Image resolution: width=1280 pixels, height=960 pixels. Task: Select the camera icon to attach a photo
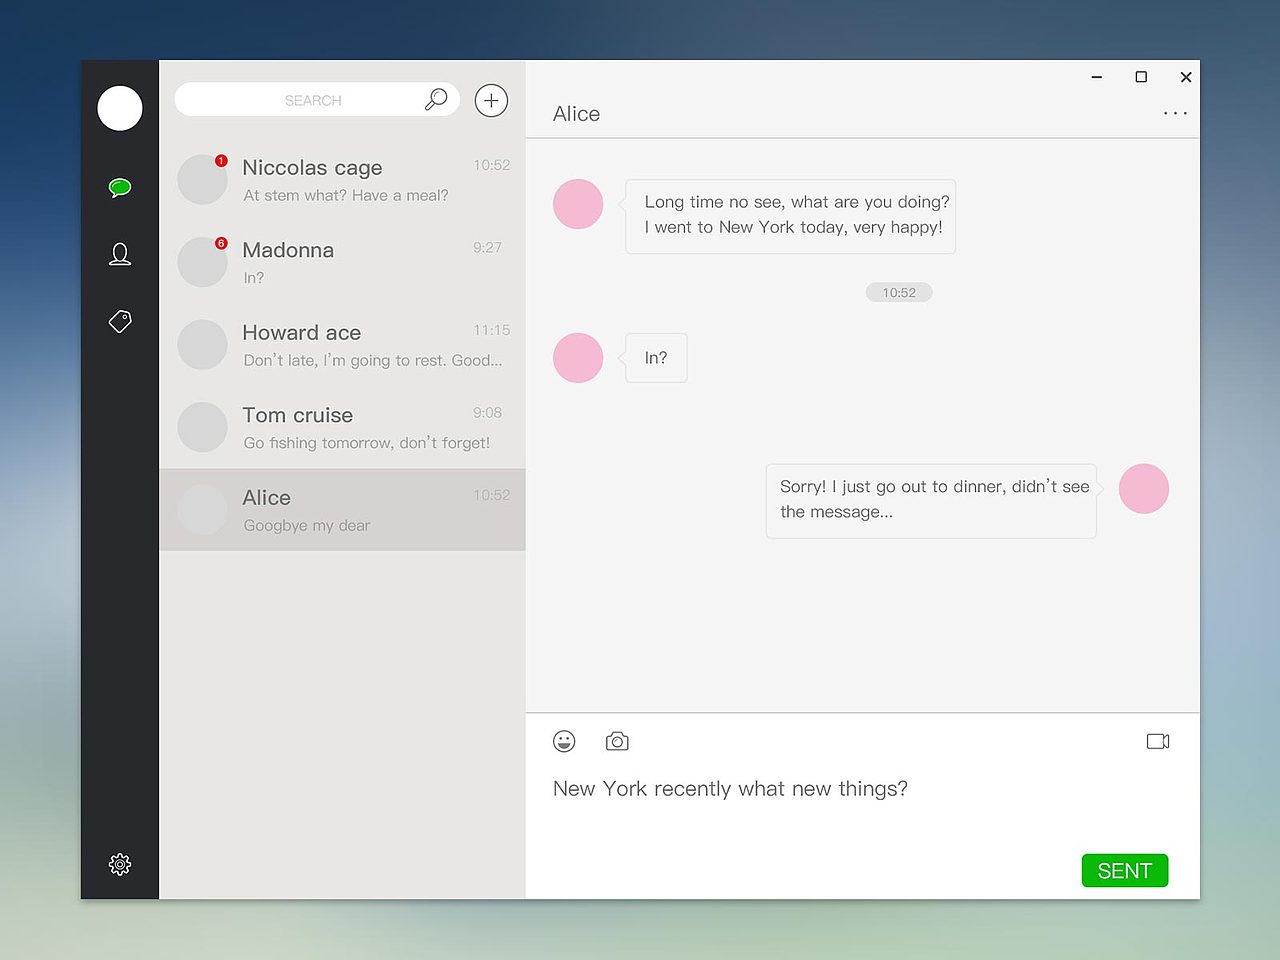click(x=617, y=741)
